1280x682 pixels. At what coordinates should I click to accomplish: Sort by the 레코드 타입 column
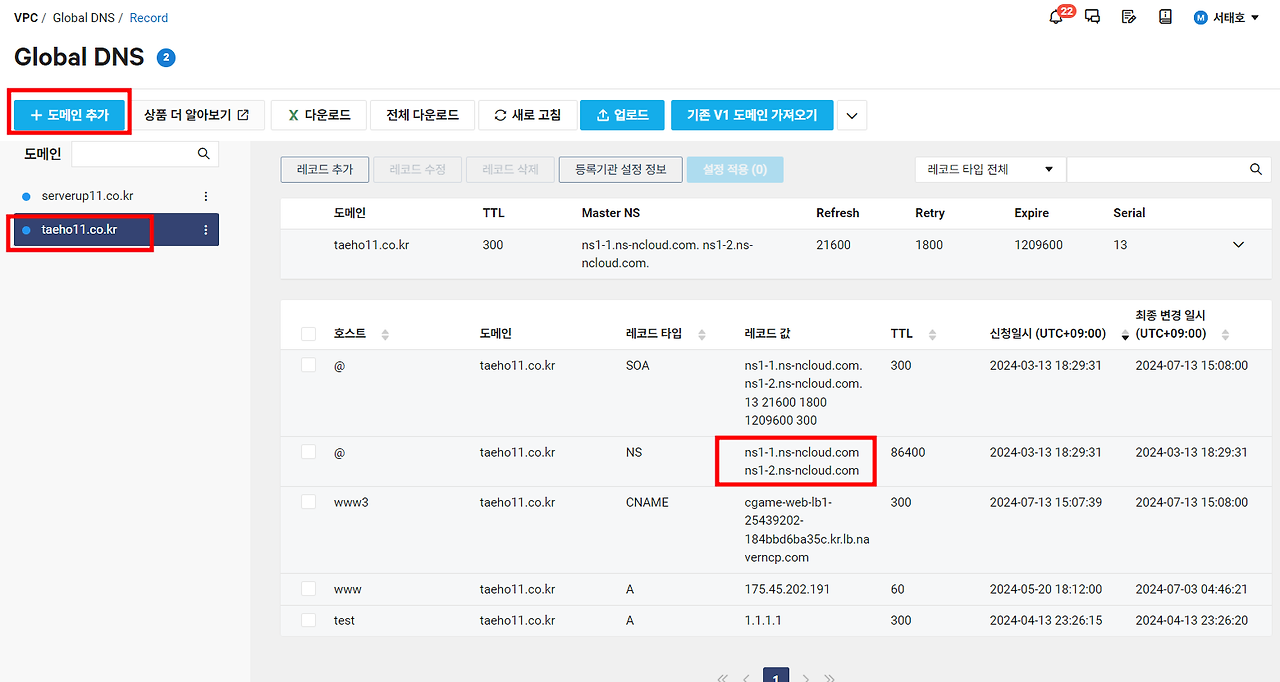(701, 334)
